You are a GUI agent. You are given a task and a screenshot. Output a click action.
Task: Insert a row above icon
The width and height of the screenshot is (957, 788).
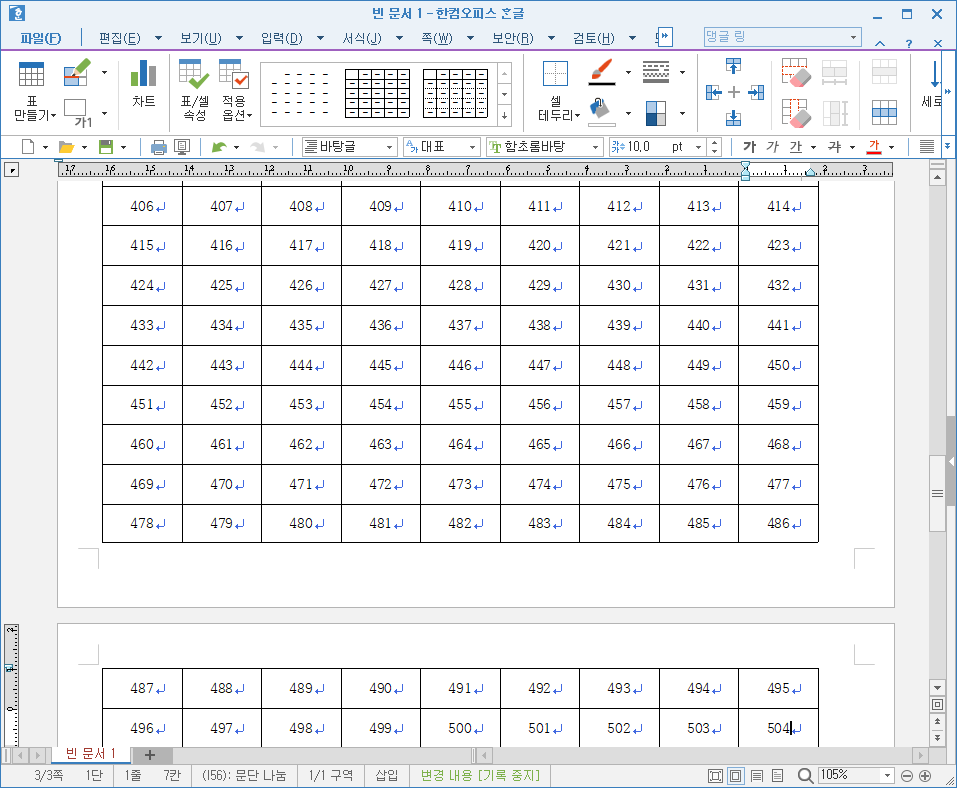point(734,65)
